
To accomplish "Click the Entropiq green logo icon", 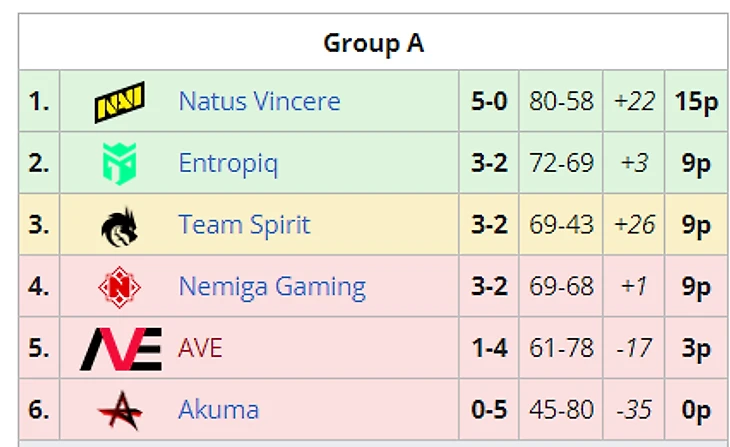I will click(x=119, y=163).
